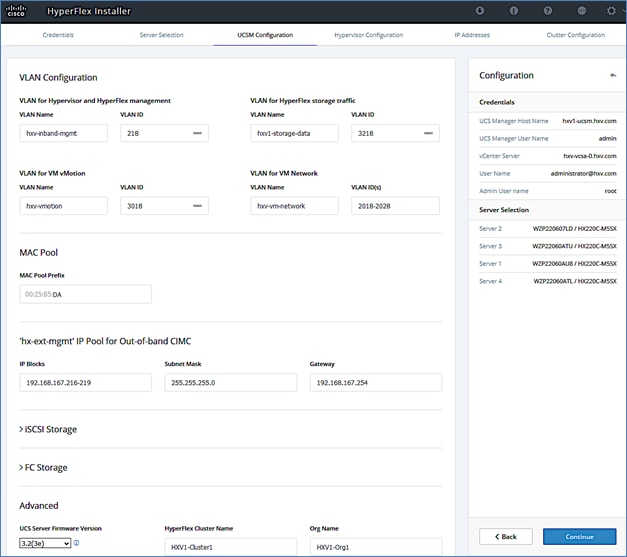
Task: Collapse the Configuration panel arrow
Action: point(613,75)
